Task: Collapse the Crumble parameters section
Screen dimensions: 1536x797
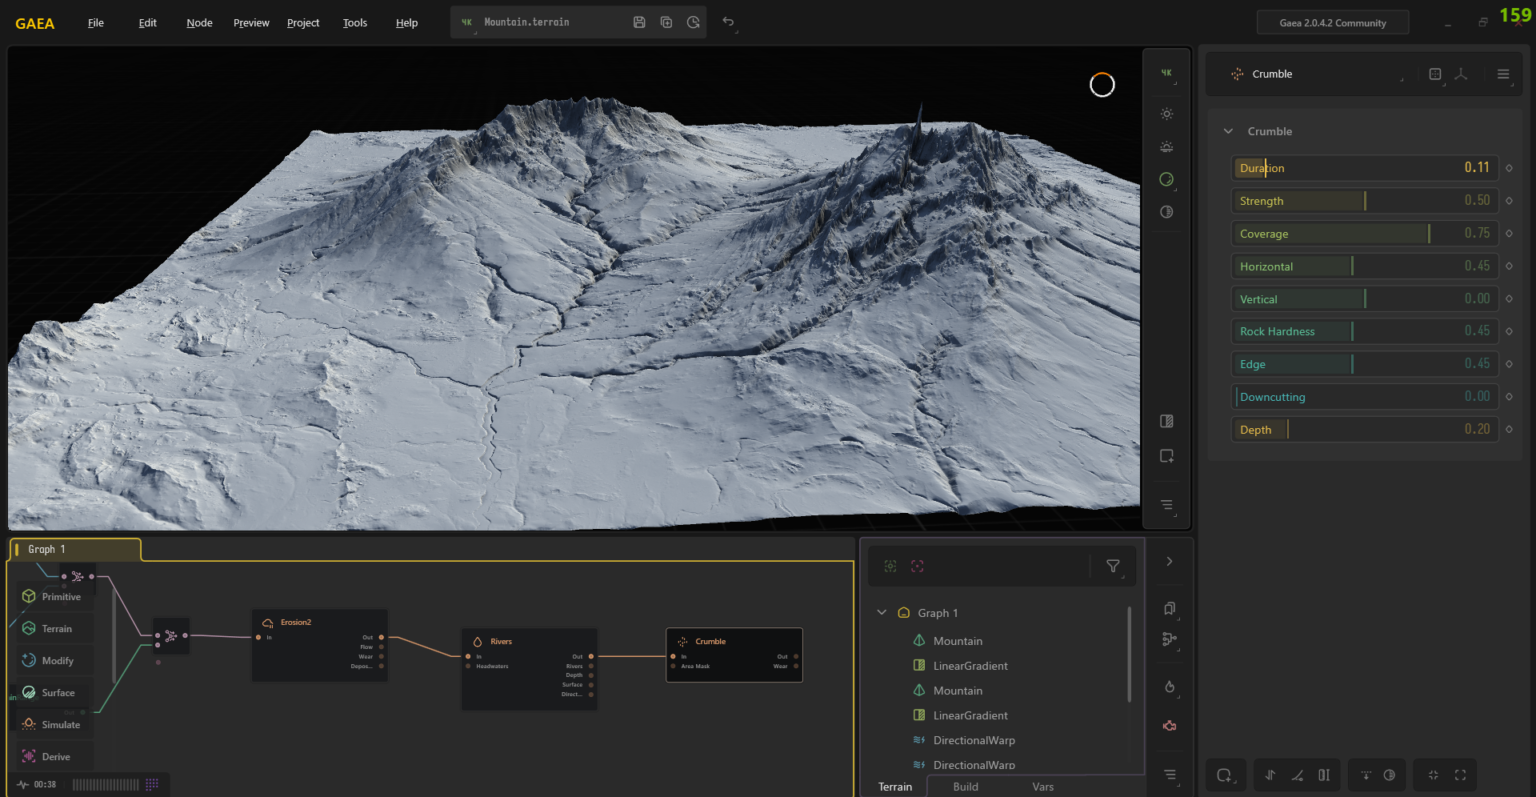Action: (1228, 131)
